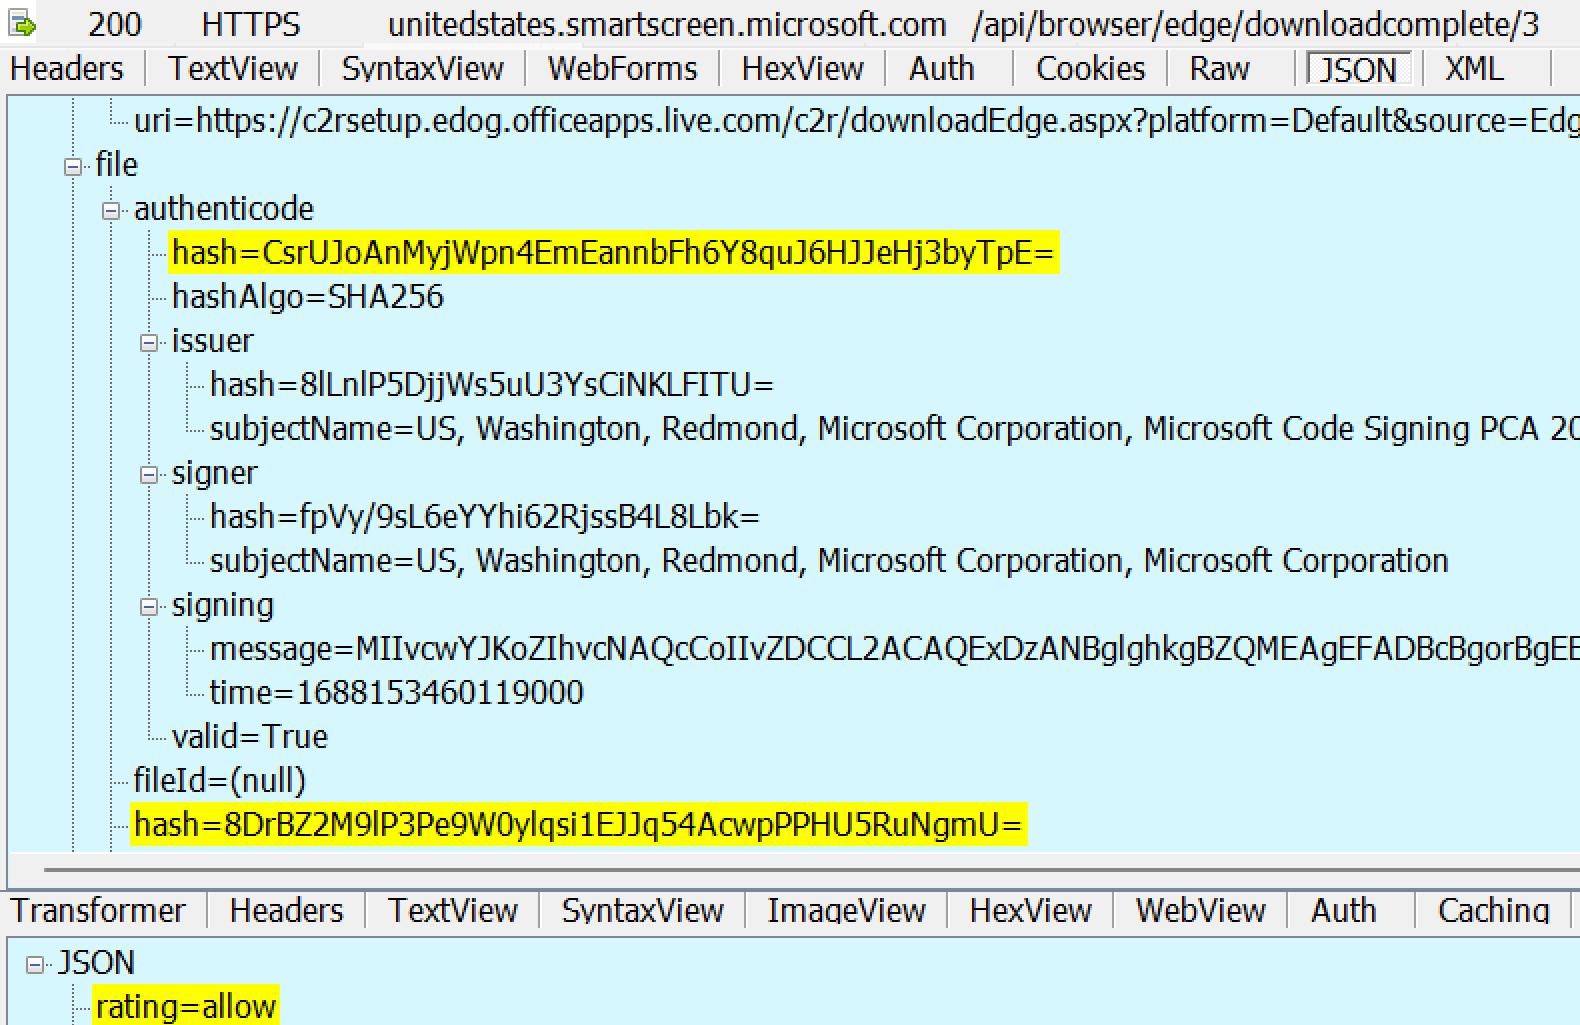Collapse the issuer node
The width and height of the screenshot is (1580, 1025).
pyautogui.click(x=149, y=343)
